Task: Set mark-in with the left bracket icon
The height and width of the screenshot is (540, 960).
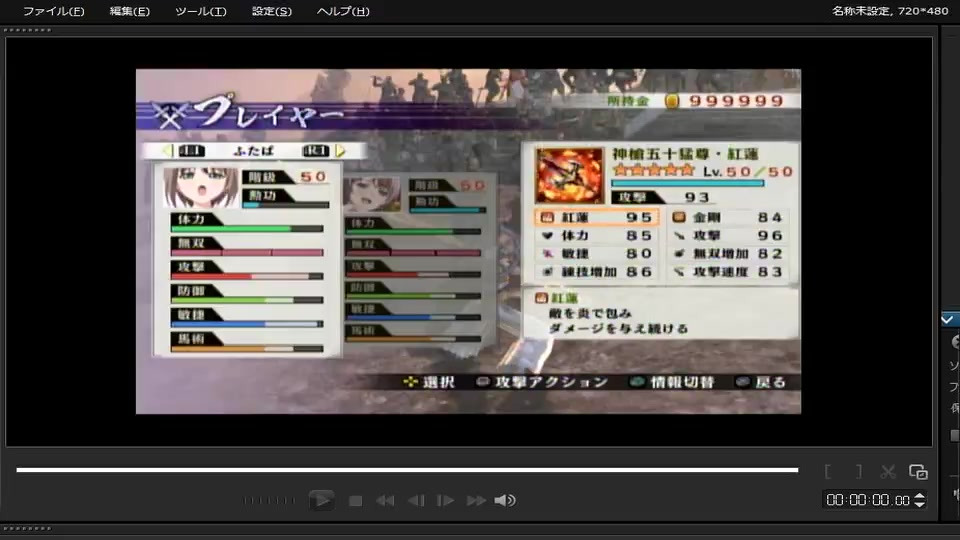Action: 828,471
